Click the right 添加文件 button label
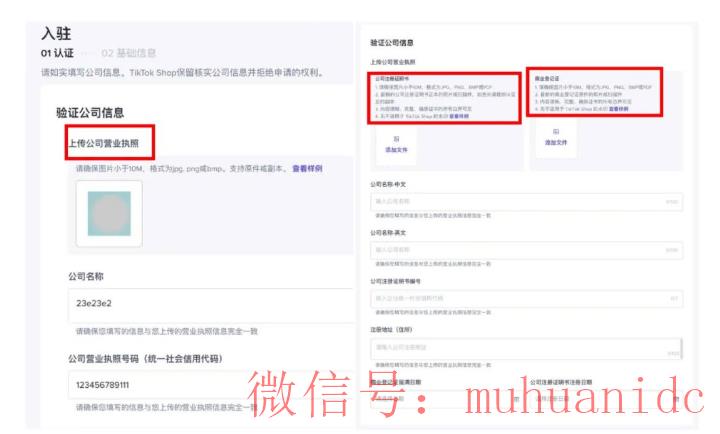 [x=555, y=143]
